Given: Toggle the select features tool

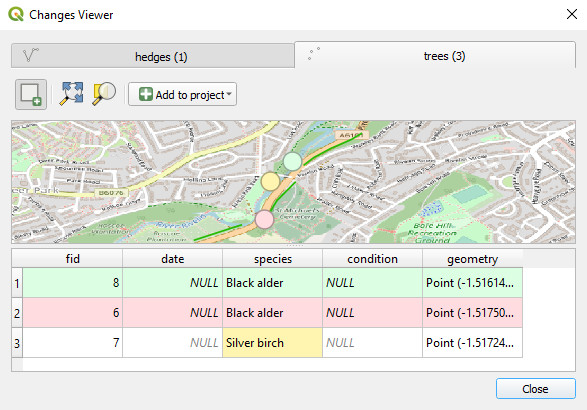Looking at the screenshot, I should pos(31,94).
